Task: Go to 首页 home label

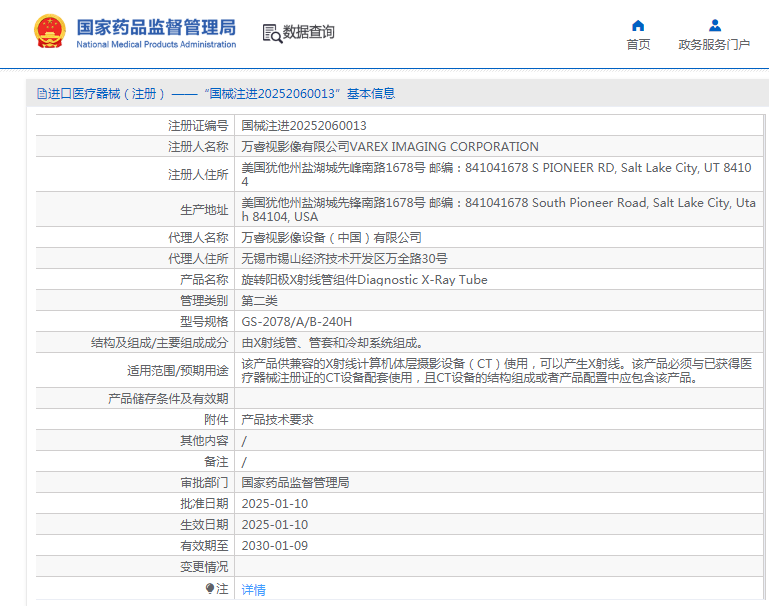Action: tap(638, 45)
